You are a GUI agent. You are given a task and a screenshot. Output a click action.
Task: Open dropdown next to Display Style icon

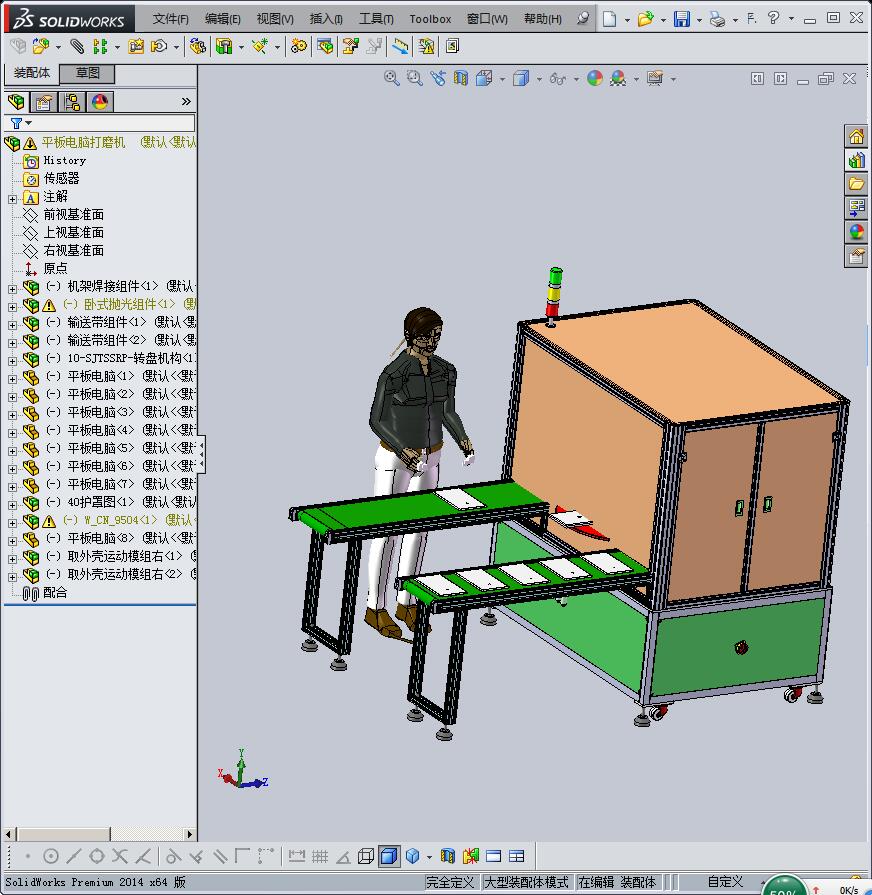point(539,79)
